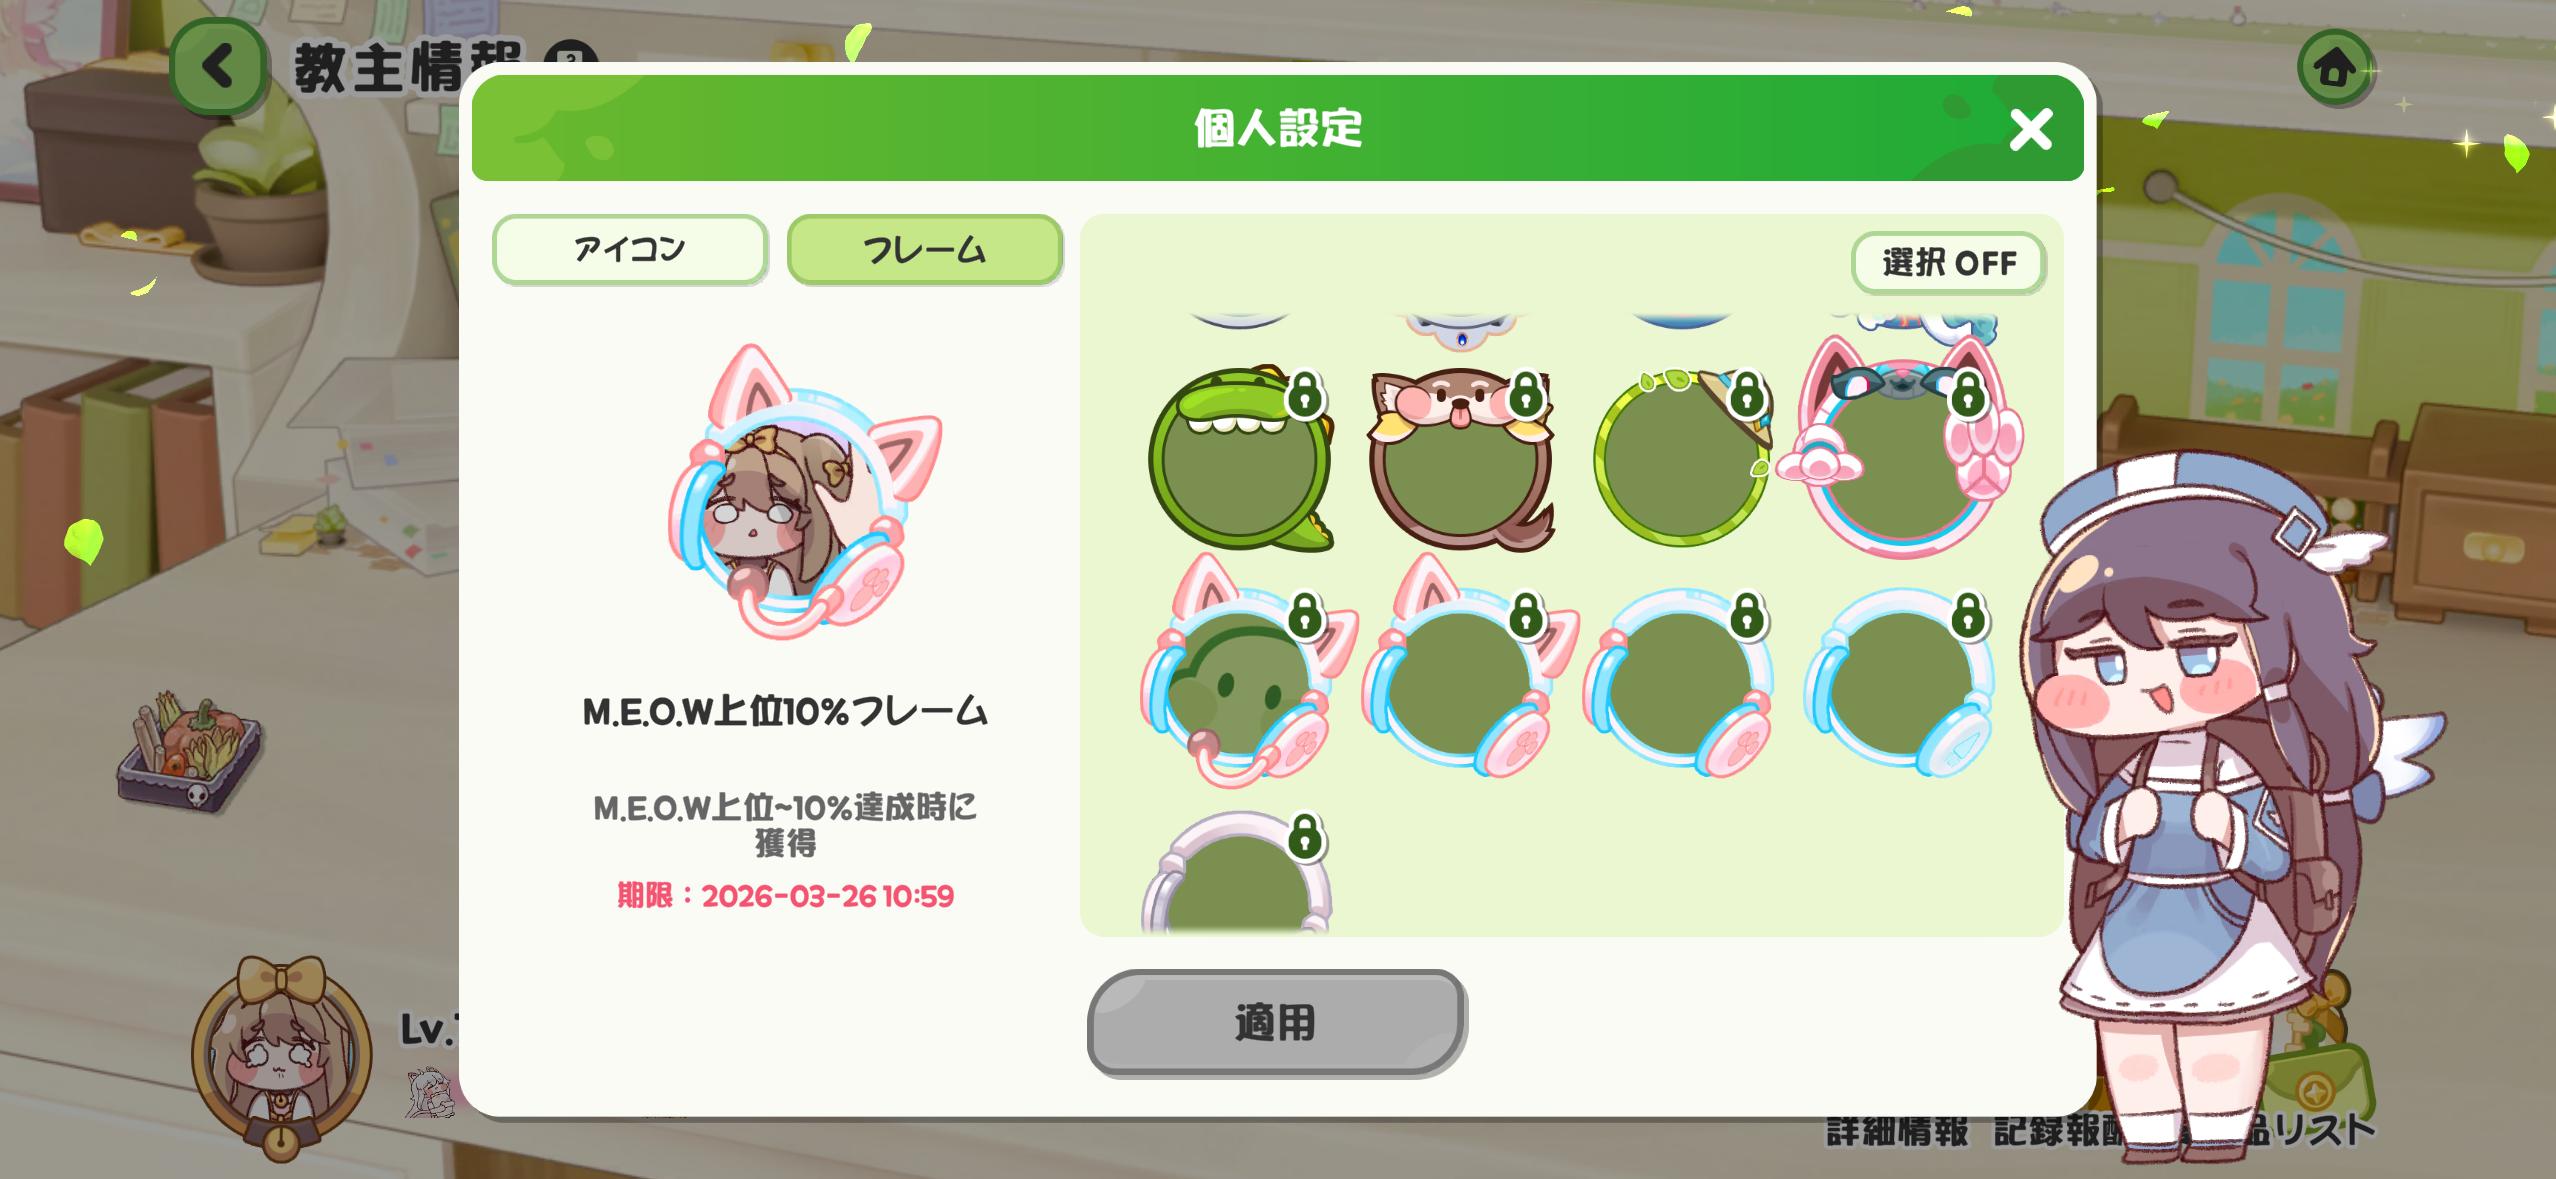Viewport: 2556px width, 1179px height.
Task: Open the 詳細情報 link
Action: (x=1897, y=1131)
